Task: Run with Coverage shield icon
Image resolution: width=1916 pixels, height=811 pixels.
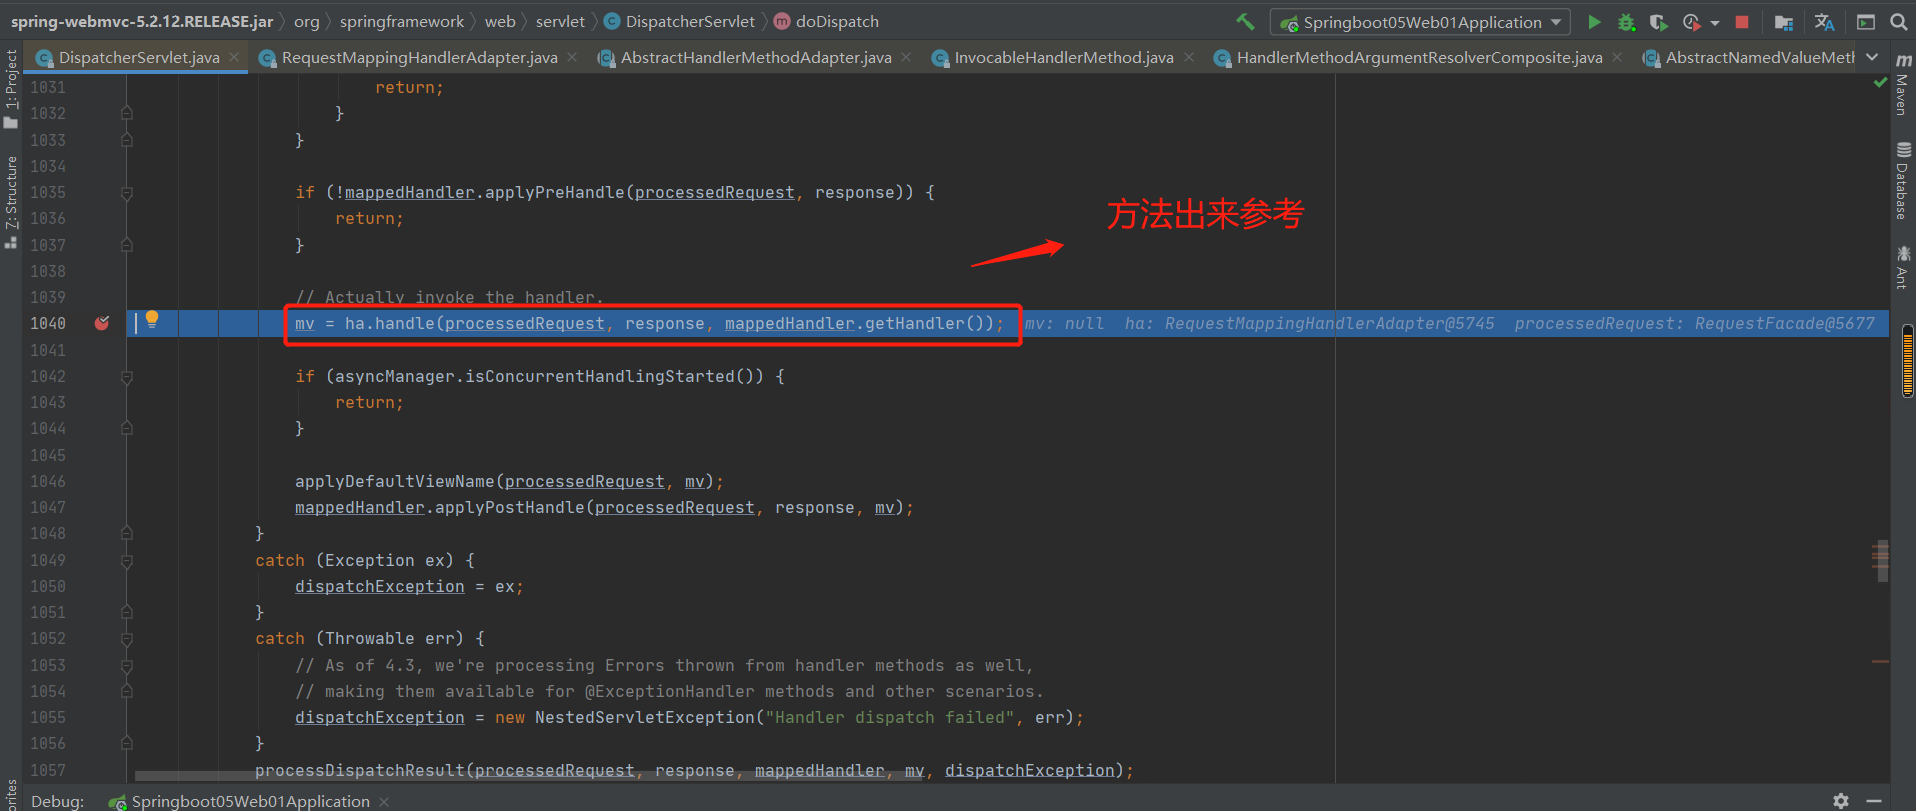Action: [x=1658, y=21]
